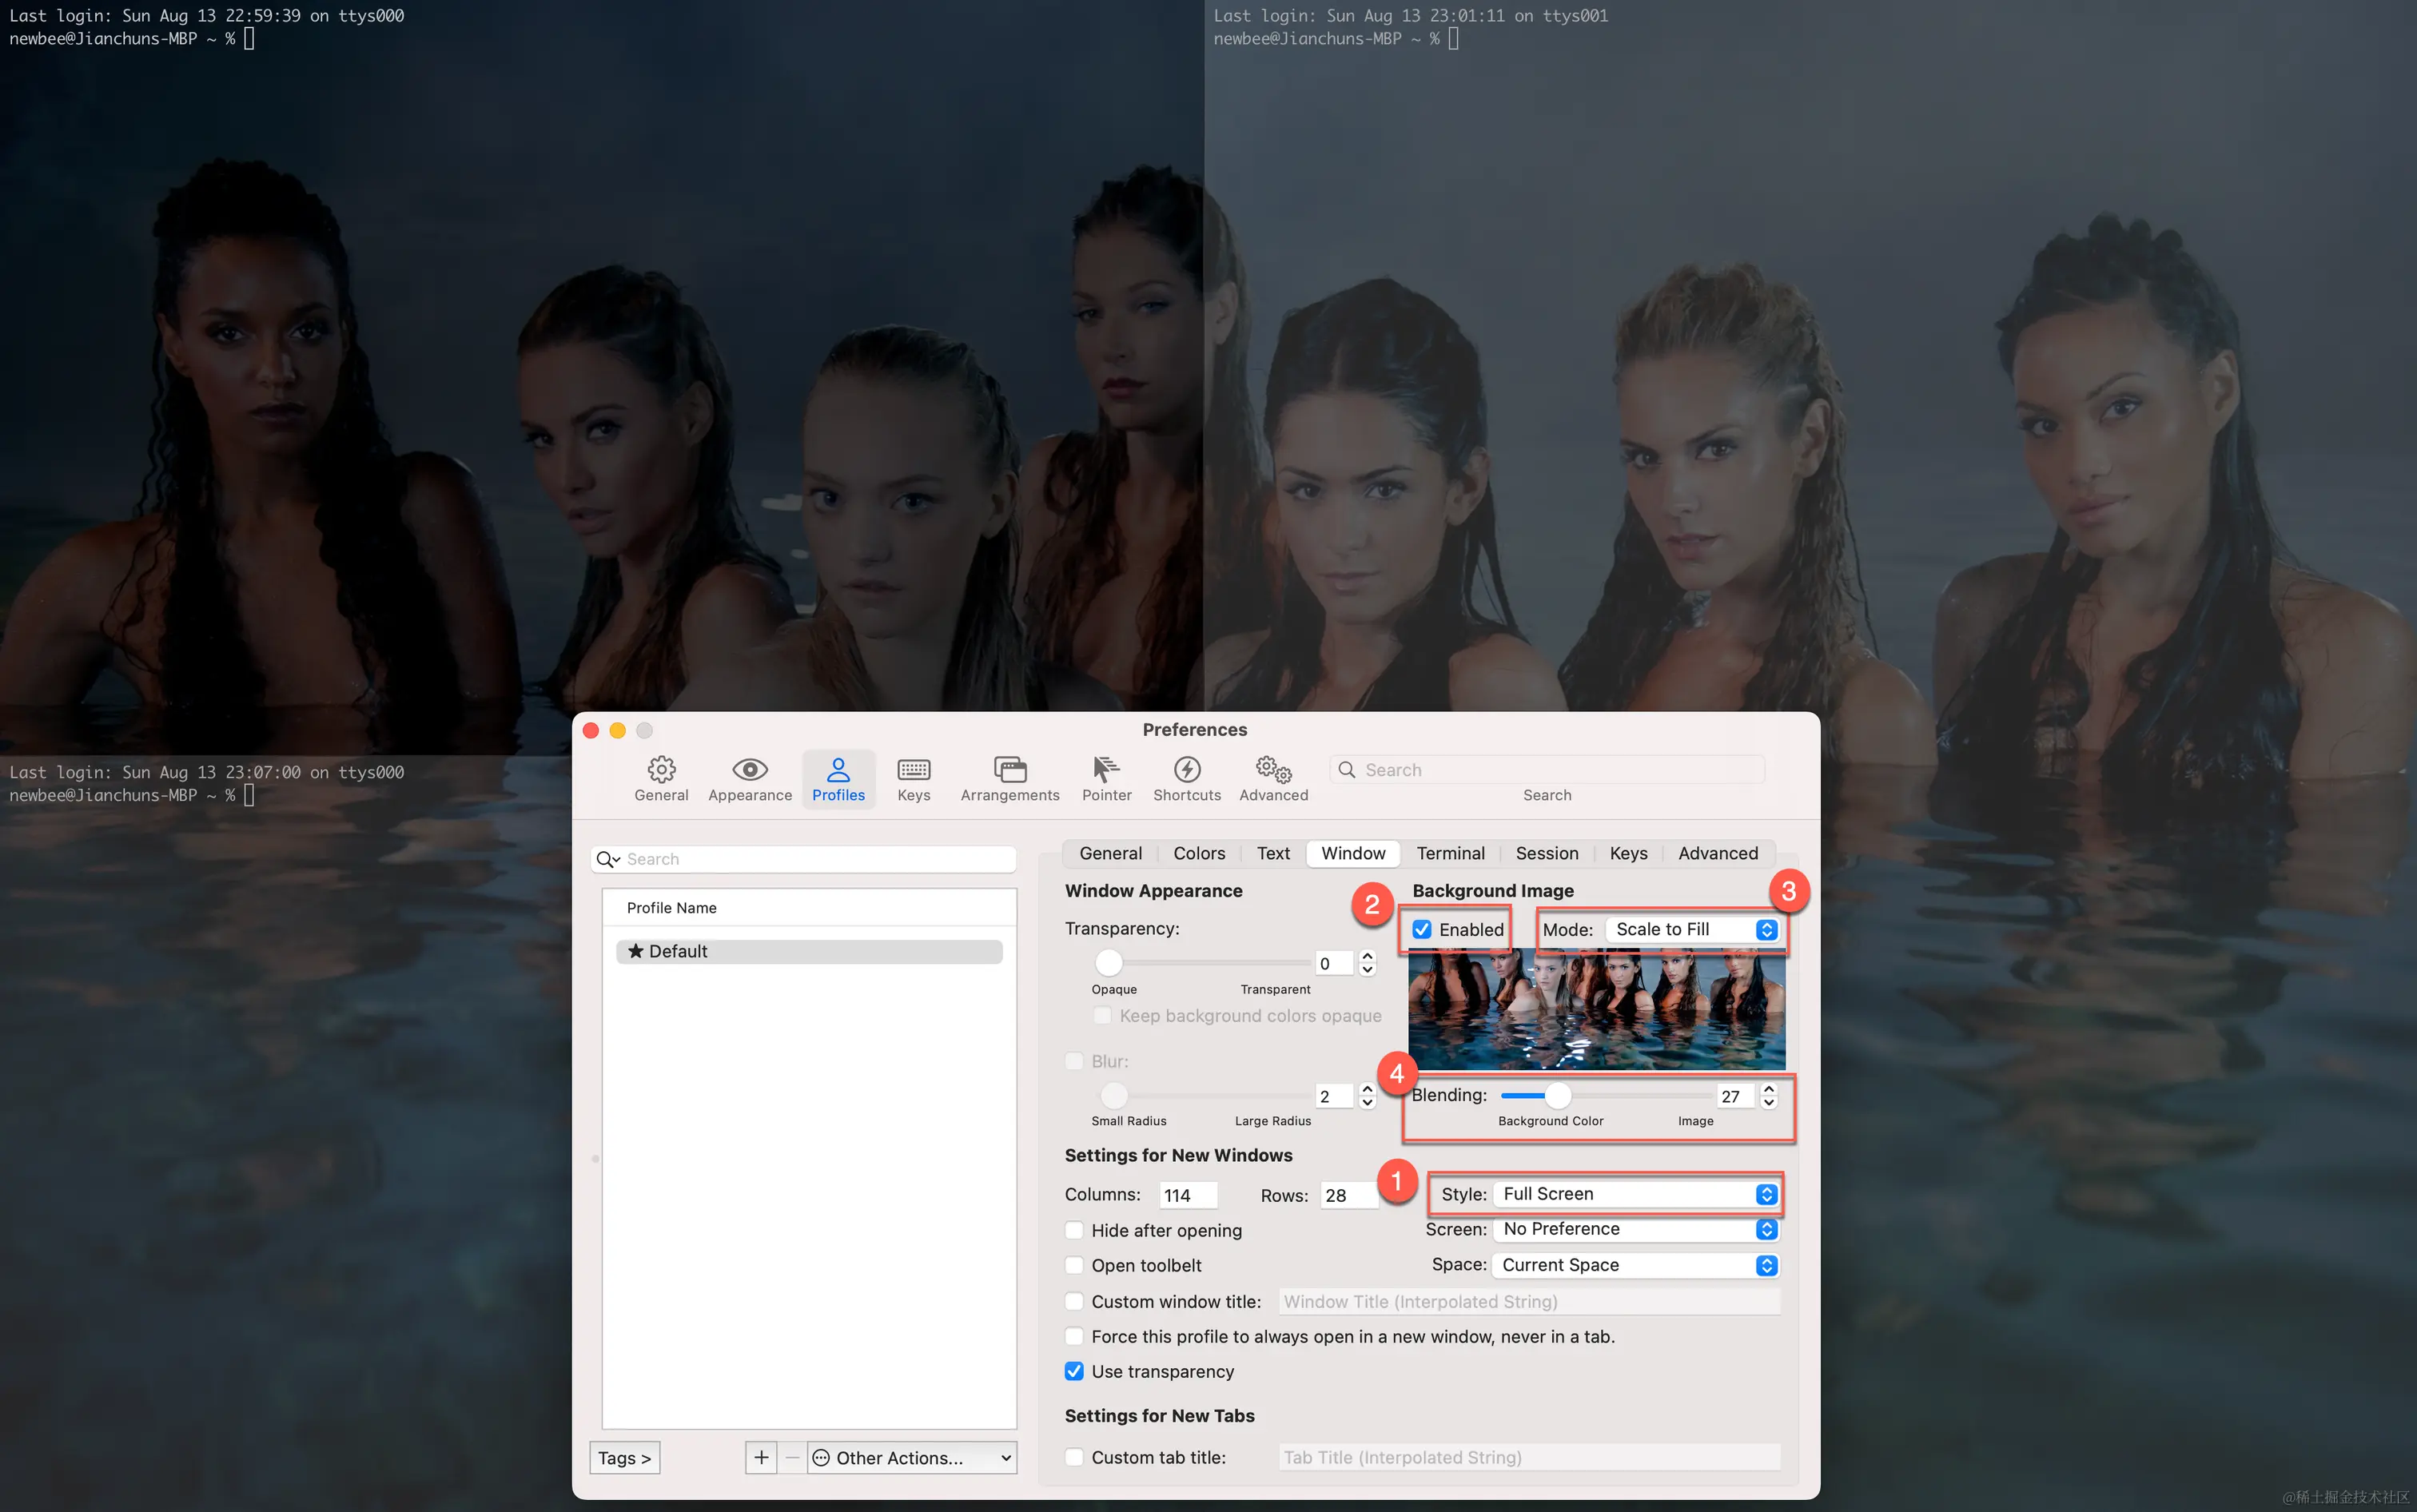Open the General preferences icon
This screenshot has width=2417, height=1512.
661,770
